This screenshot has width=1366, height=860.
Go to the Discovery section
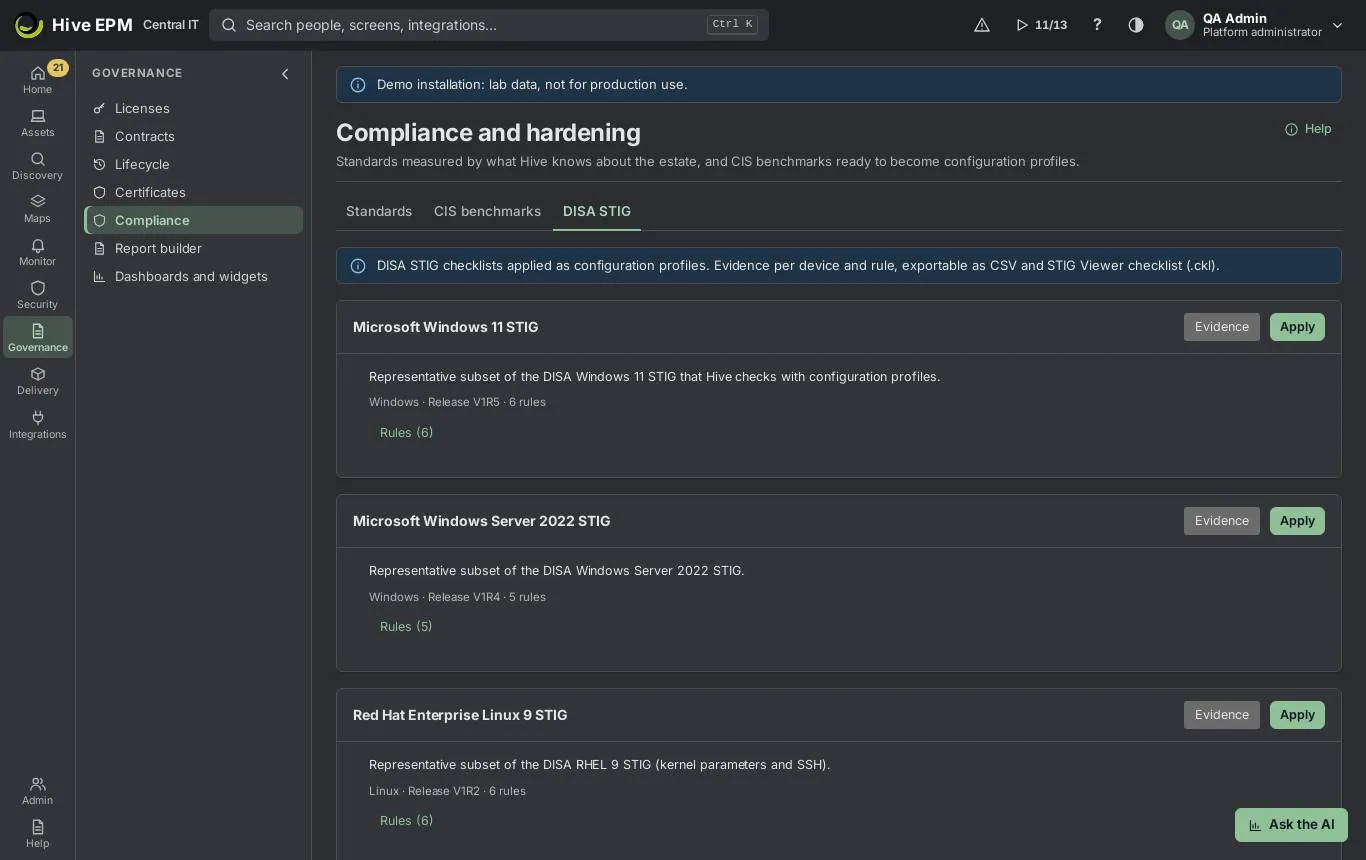37,166
